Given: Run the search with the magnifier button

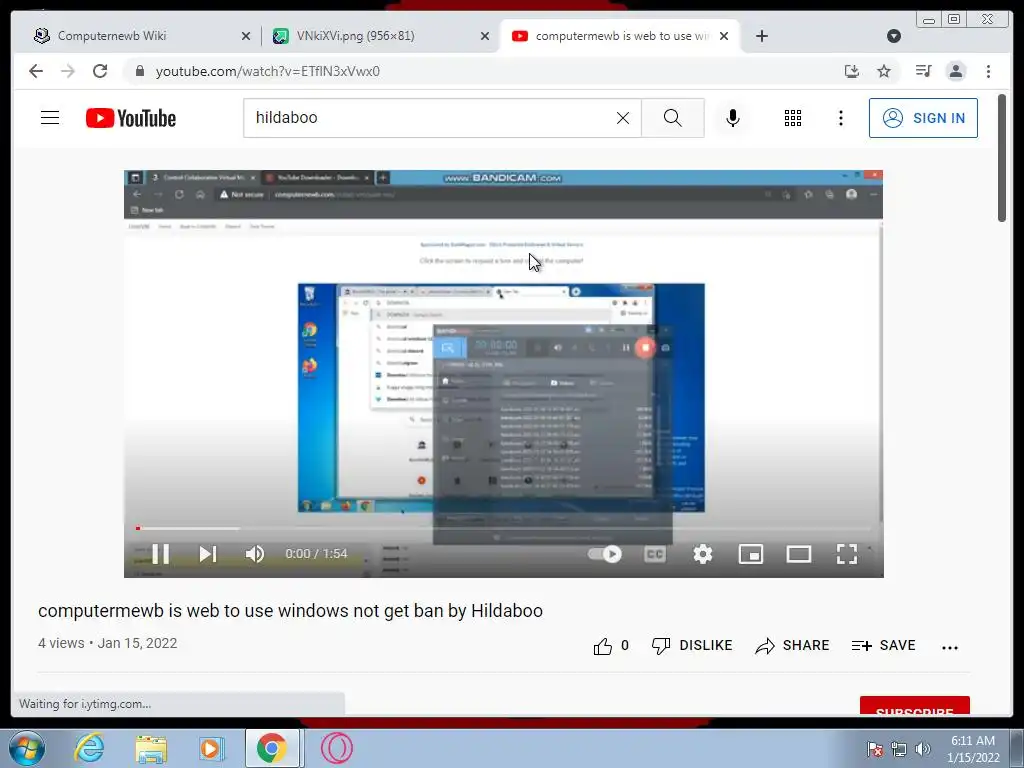Looking at the screenshot, I should (x=673, y=118).
